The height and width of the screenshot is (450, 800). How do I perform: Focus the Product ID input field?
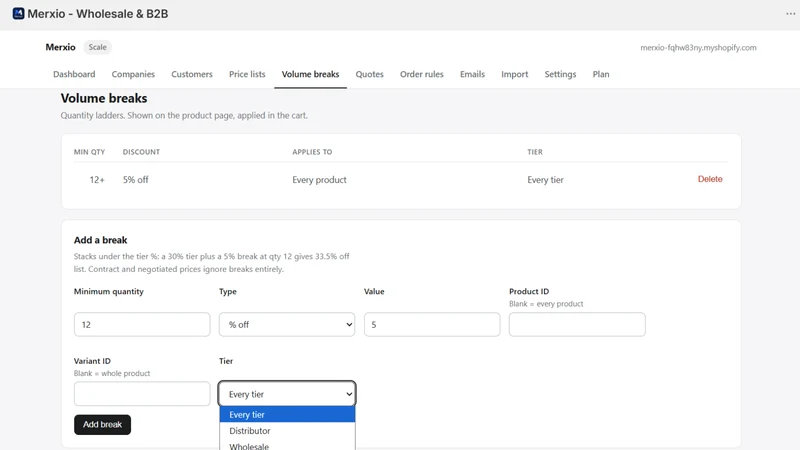577,324
